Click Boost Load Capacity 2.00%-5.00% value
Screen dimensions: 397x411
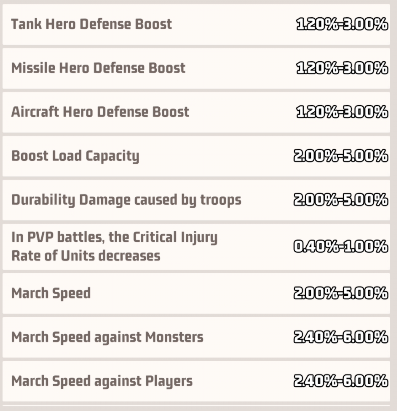[341, 156]
